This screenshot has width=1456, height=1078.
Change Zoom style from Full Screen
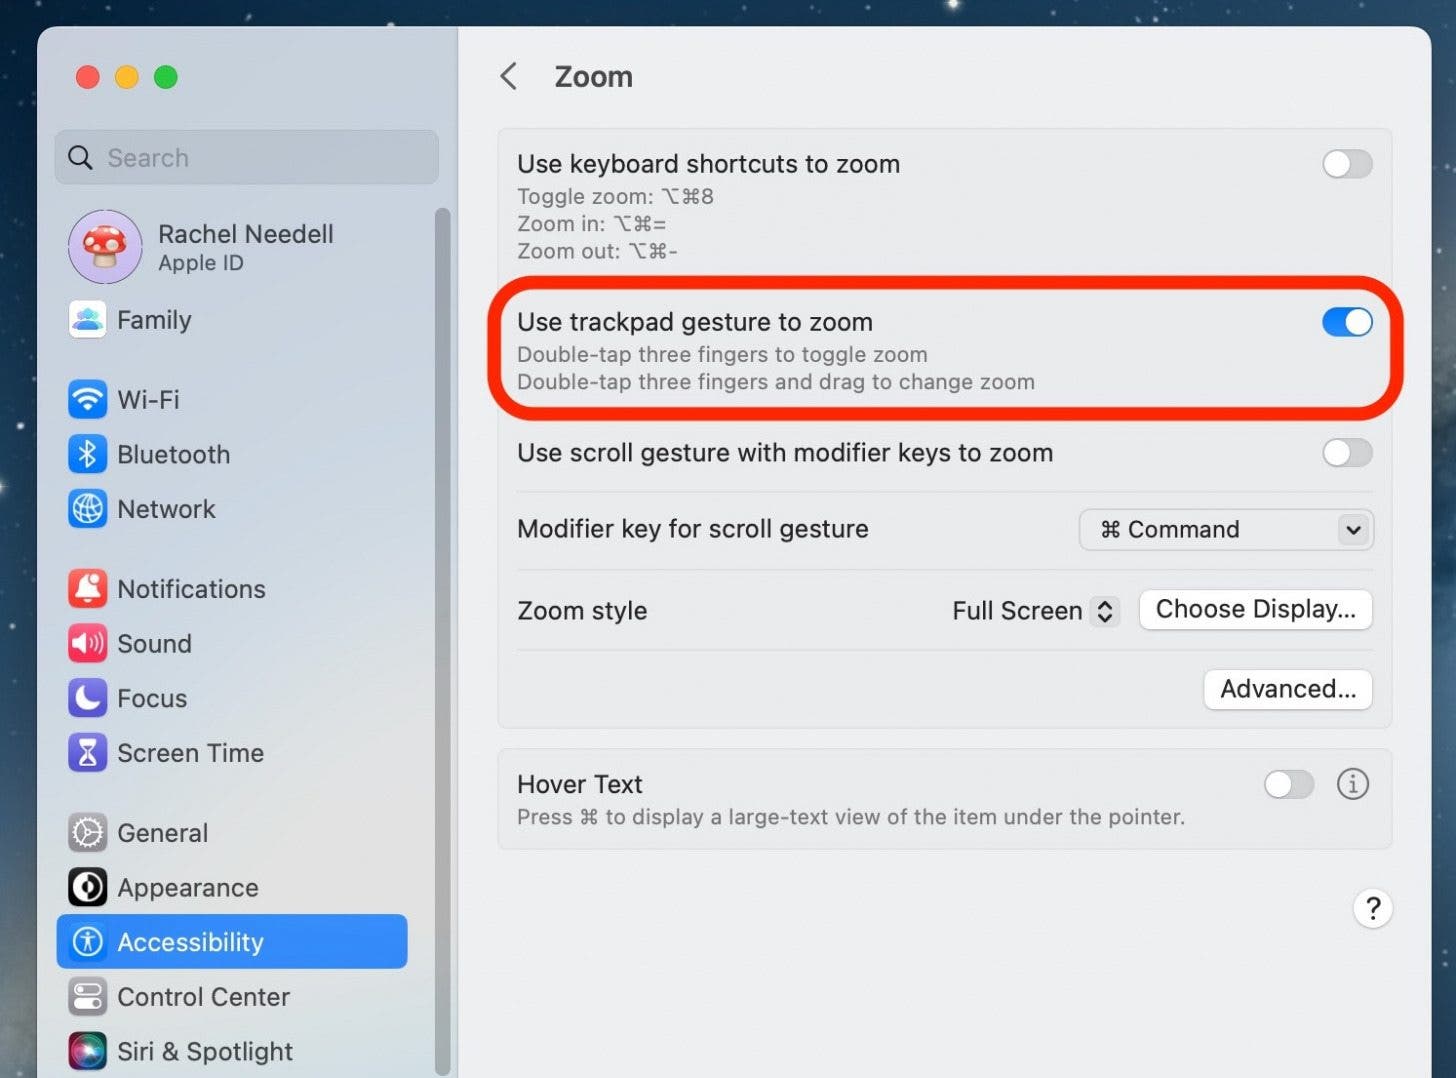[x=1035, y=611]
